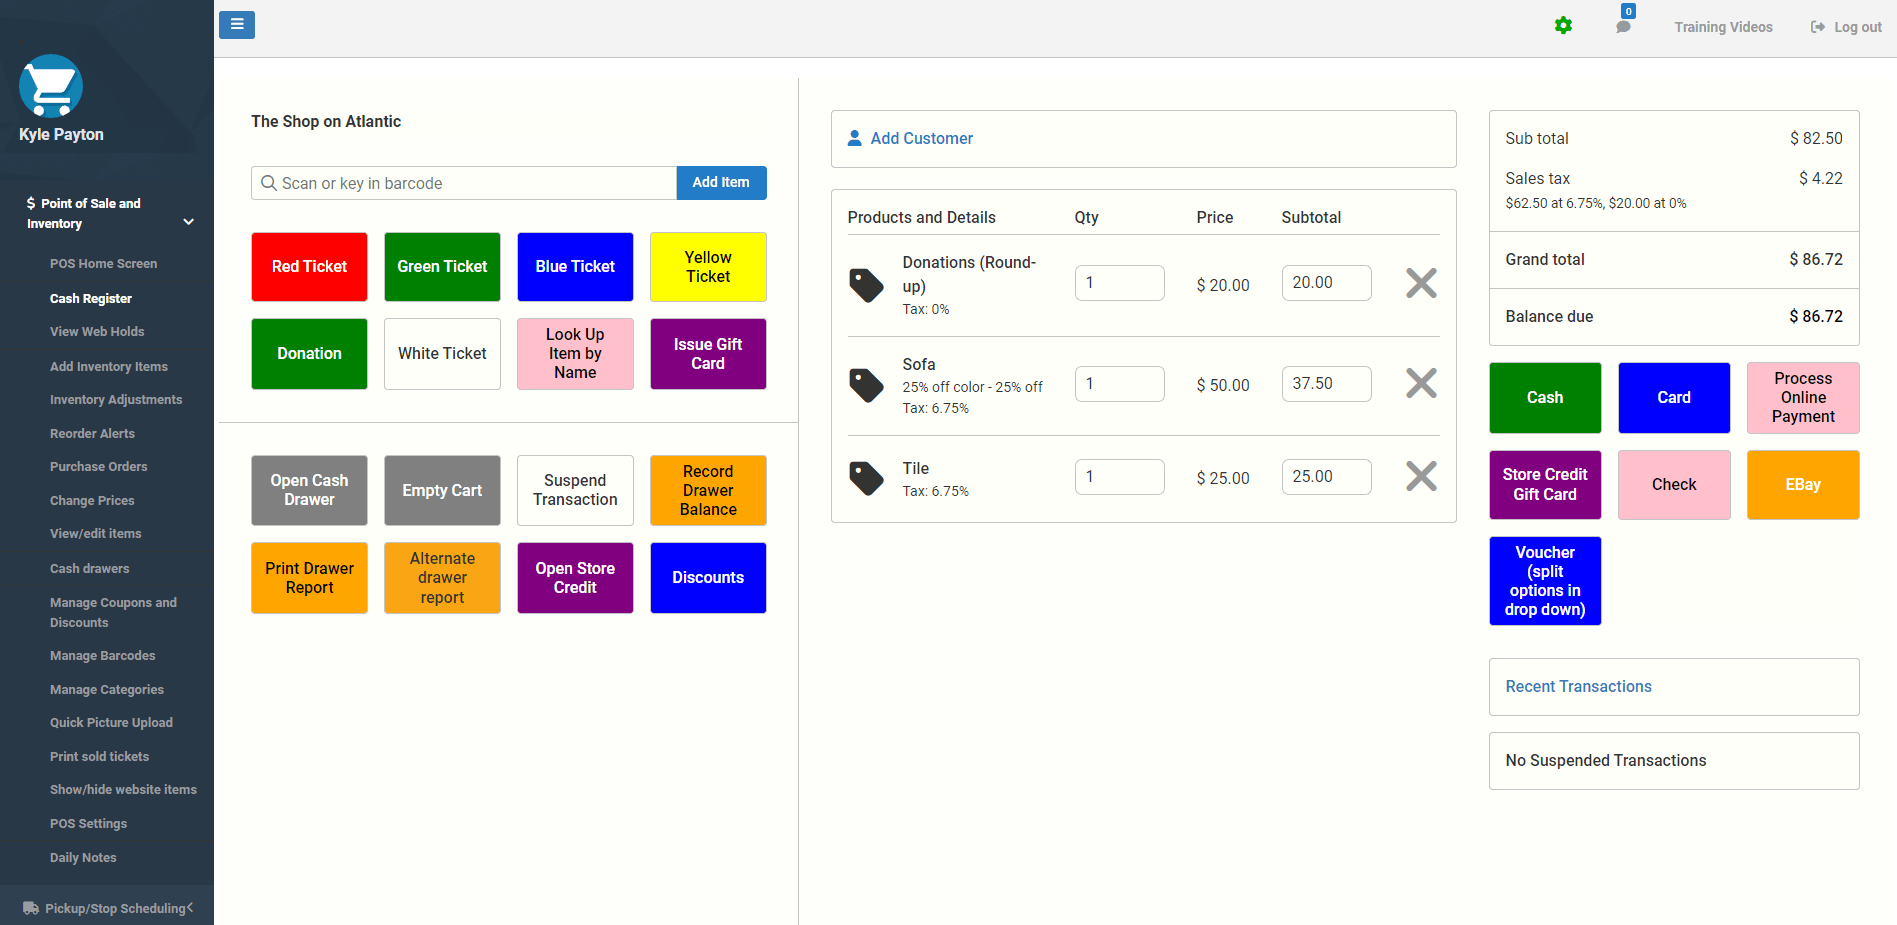
Task: Click Alternate drawer report
Action: 442,578
